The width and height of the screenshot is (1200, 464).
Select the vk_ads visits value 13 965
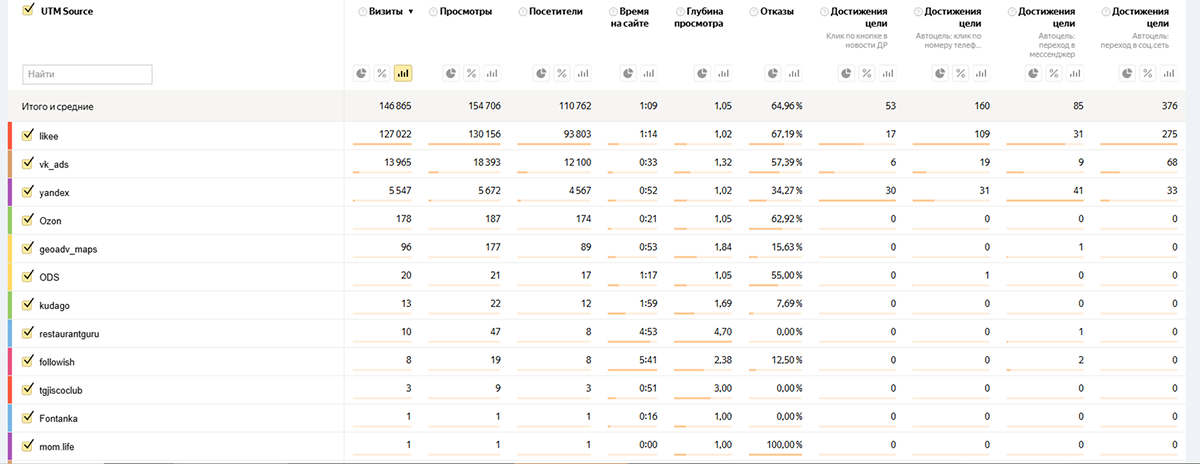click(x=396, y=162)
